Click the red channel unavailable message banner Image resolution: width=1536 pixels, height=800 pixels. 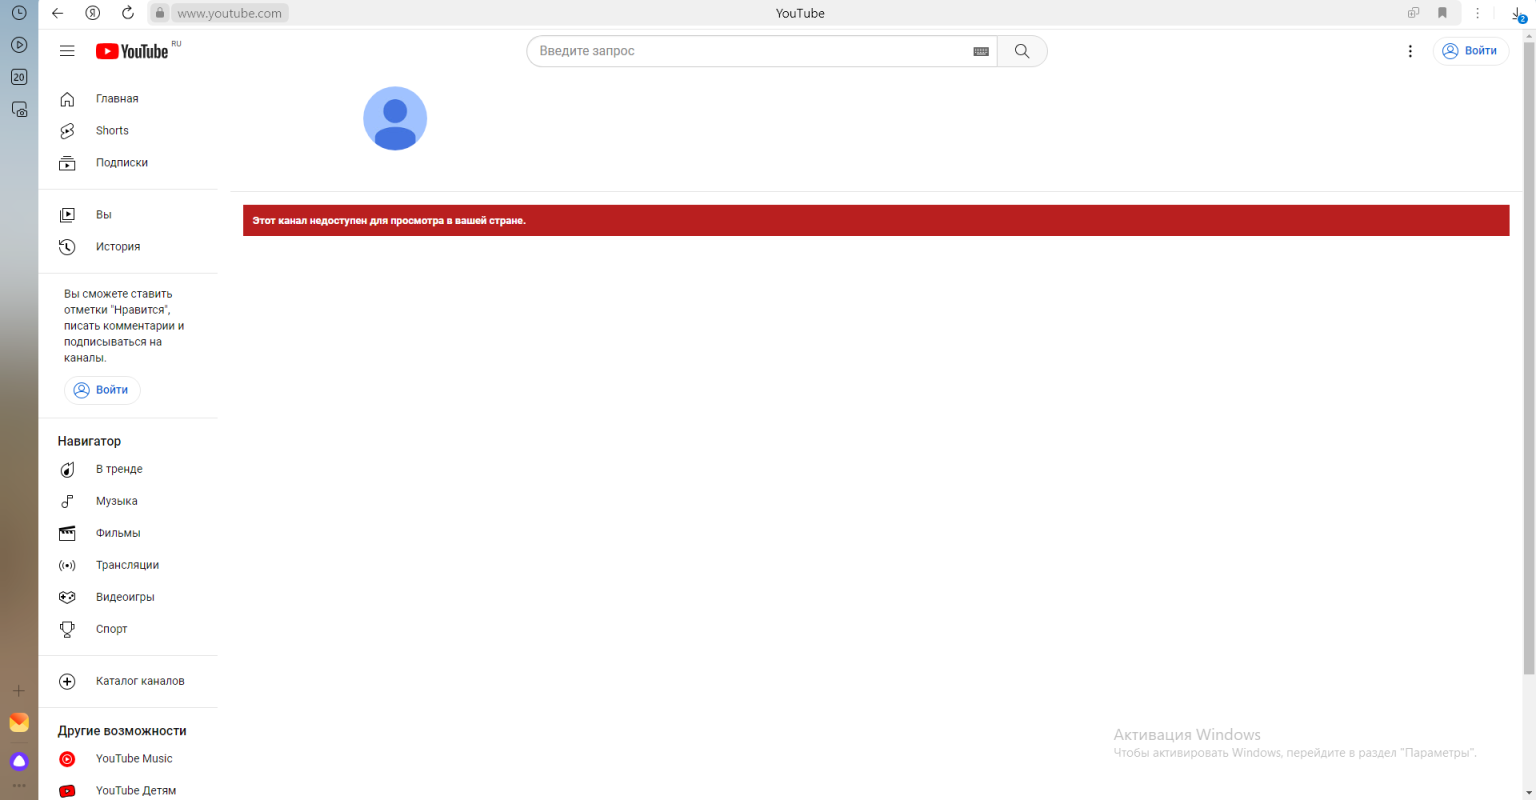tap(876, 220)
